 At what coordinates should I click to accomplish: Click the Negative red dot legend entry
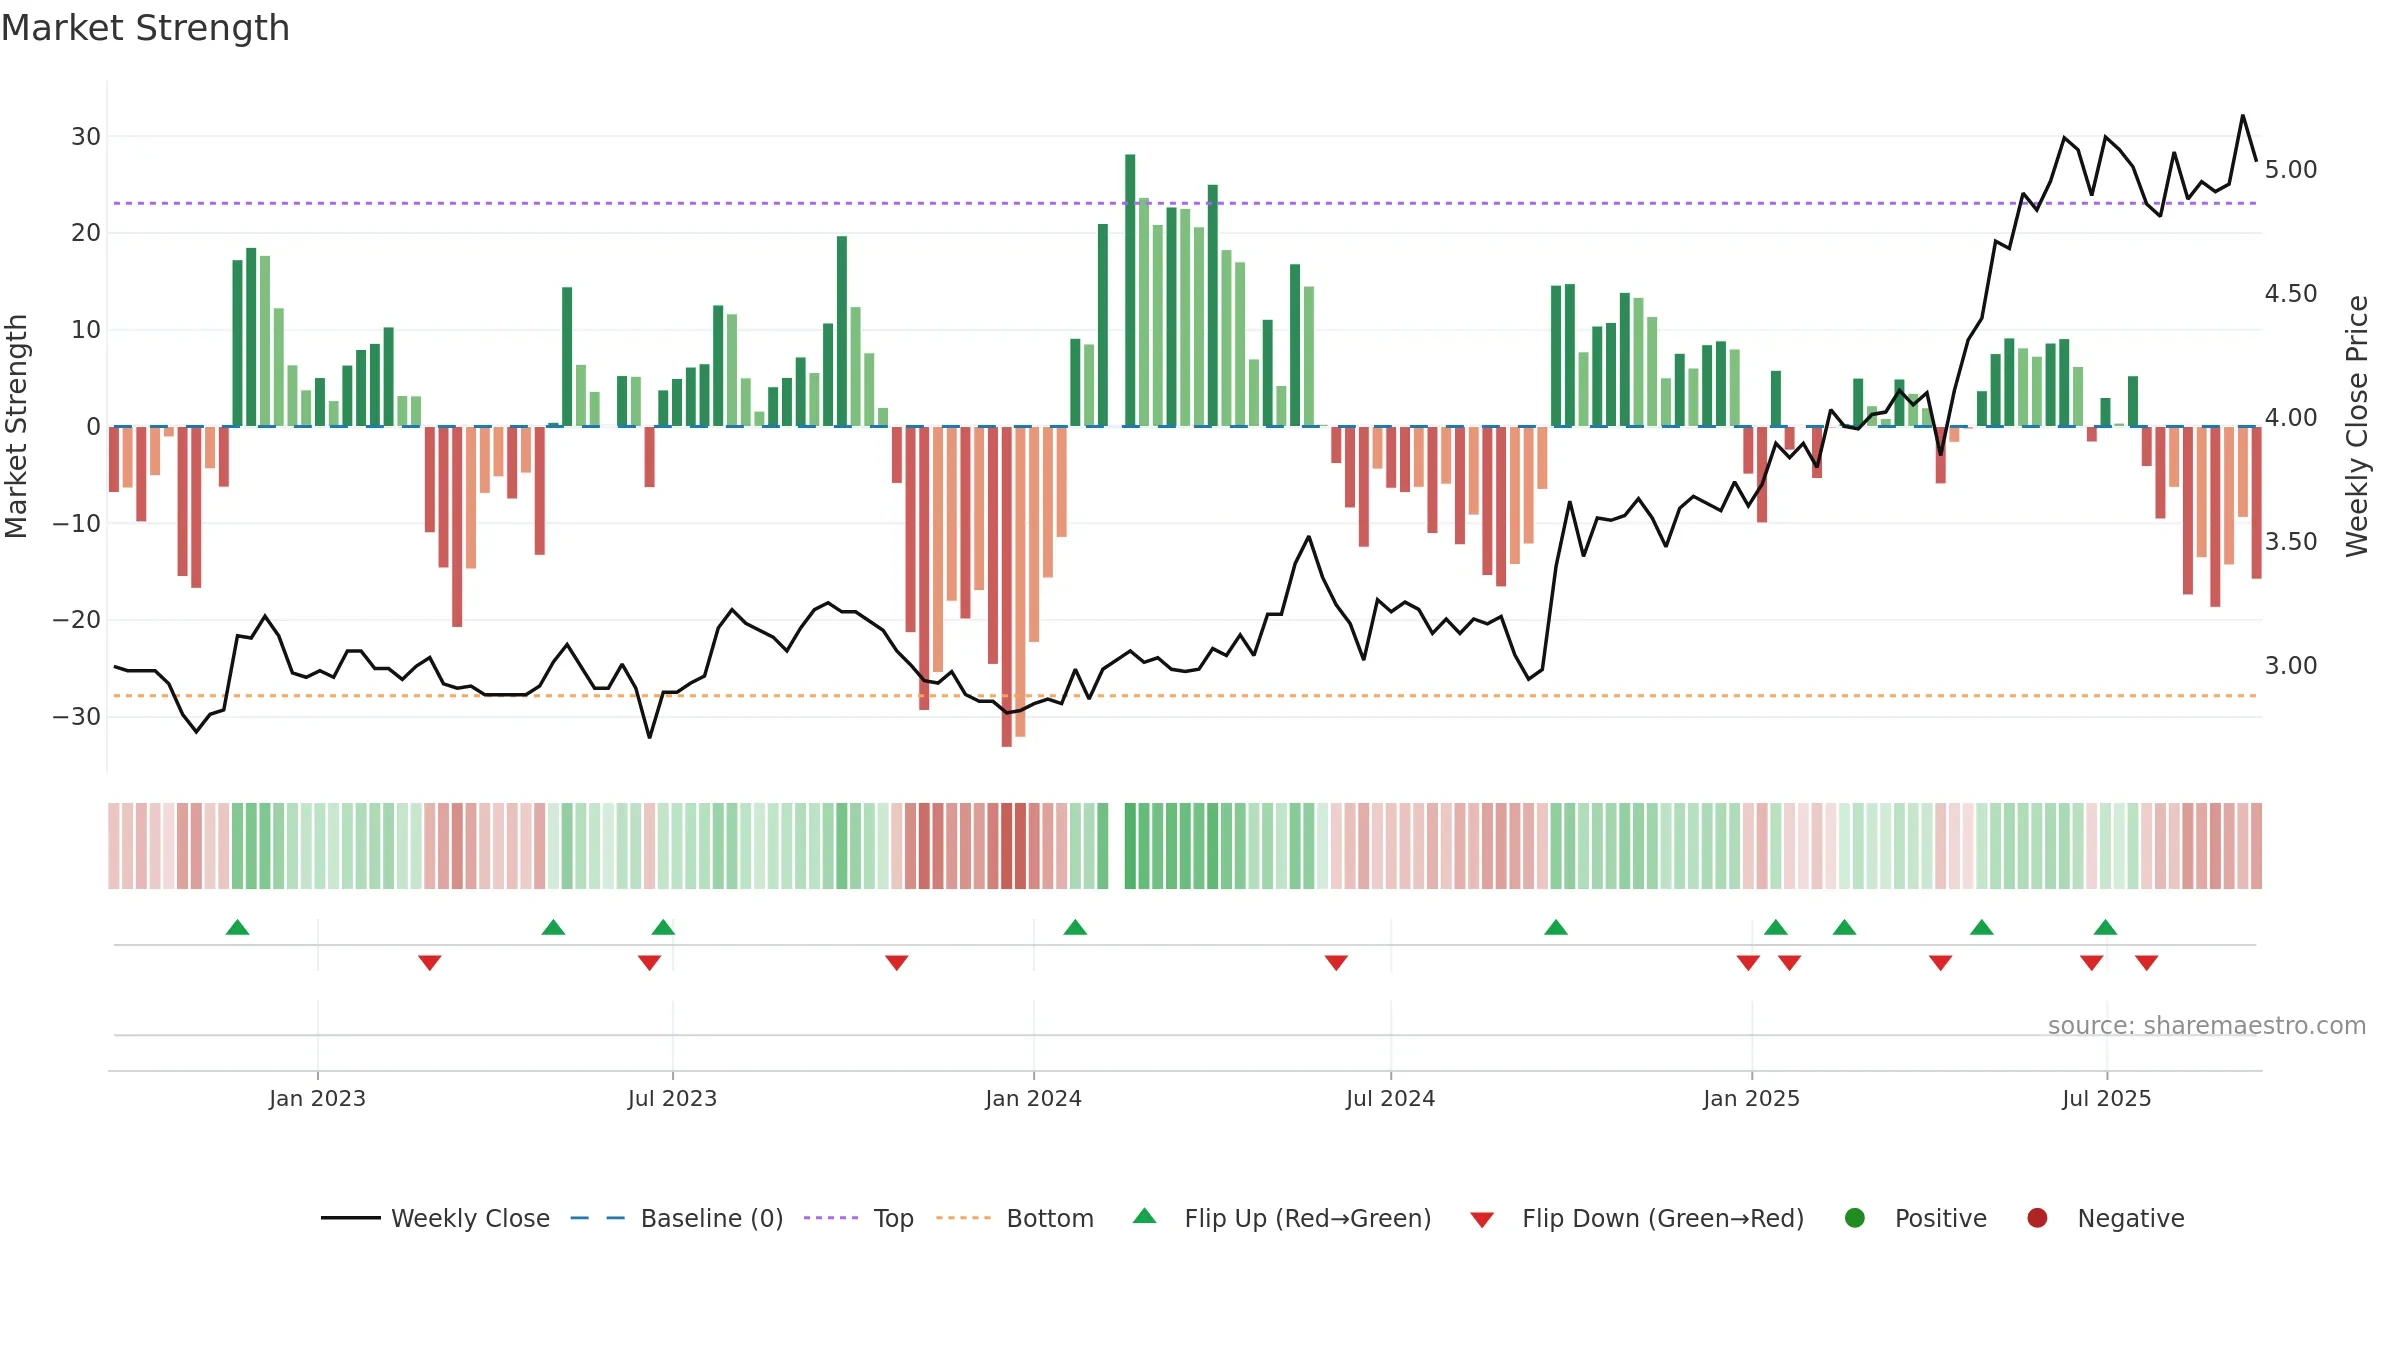click(2105, 1218)
